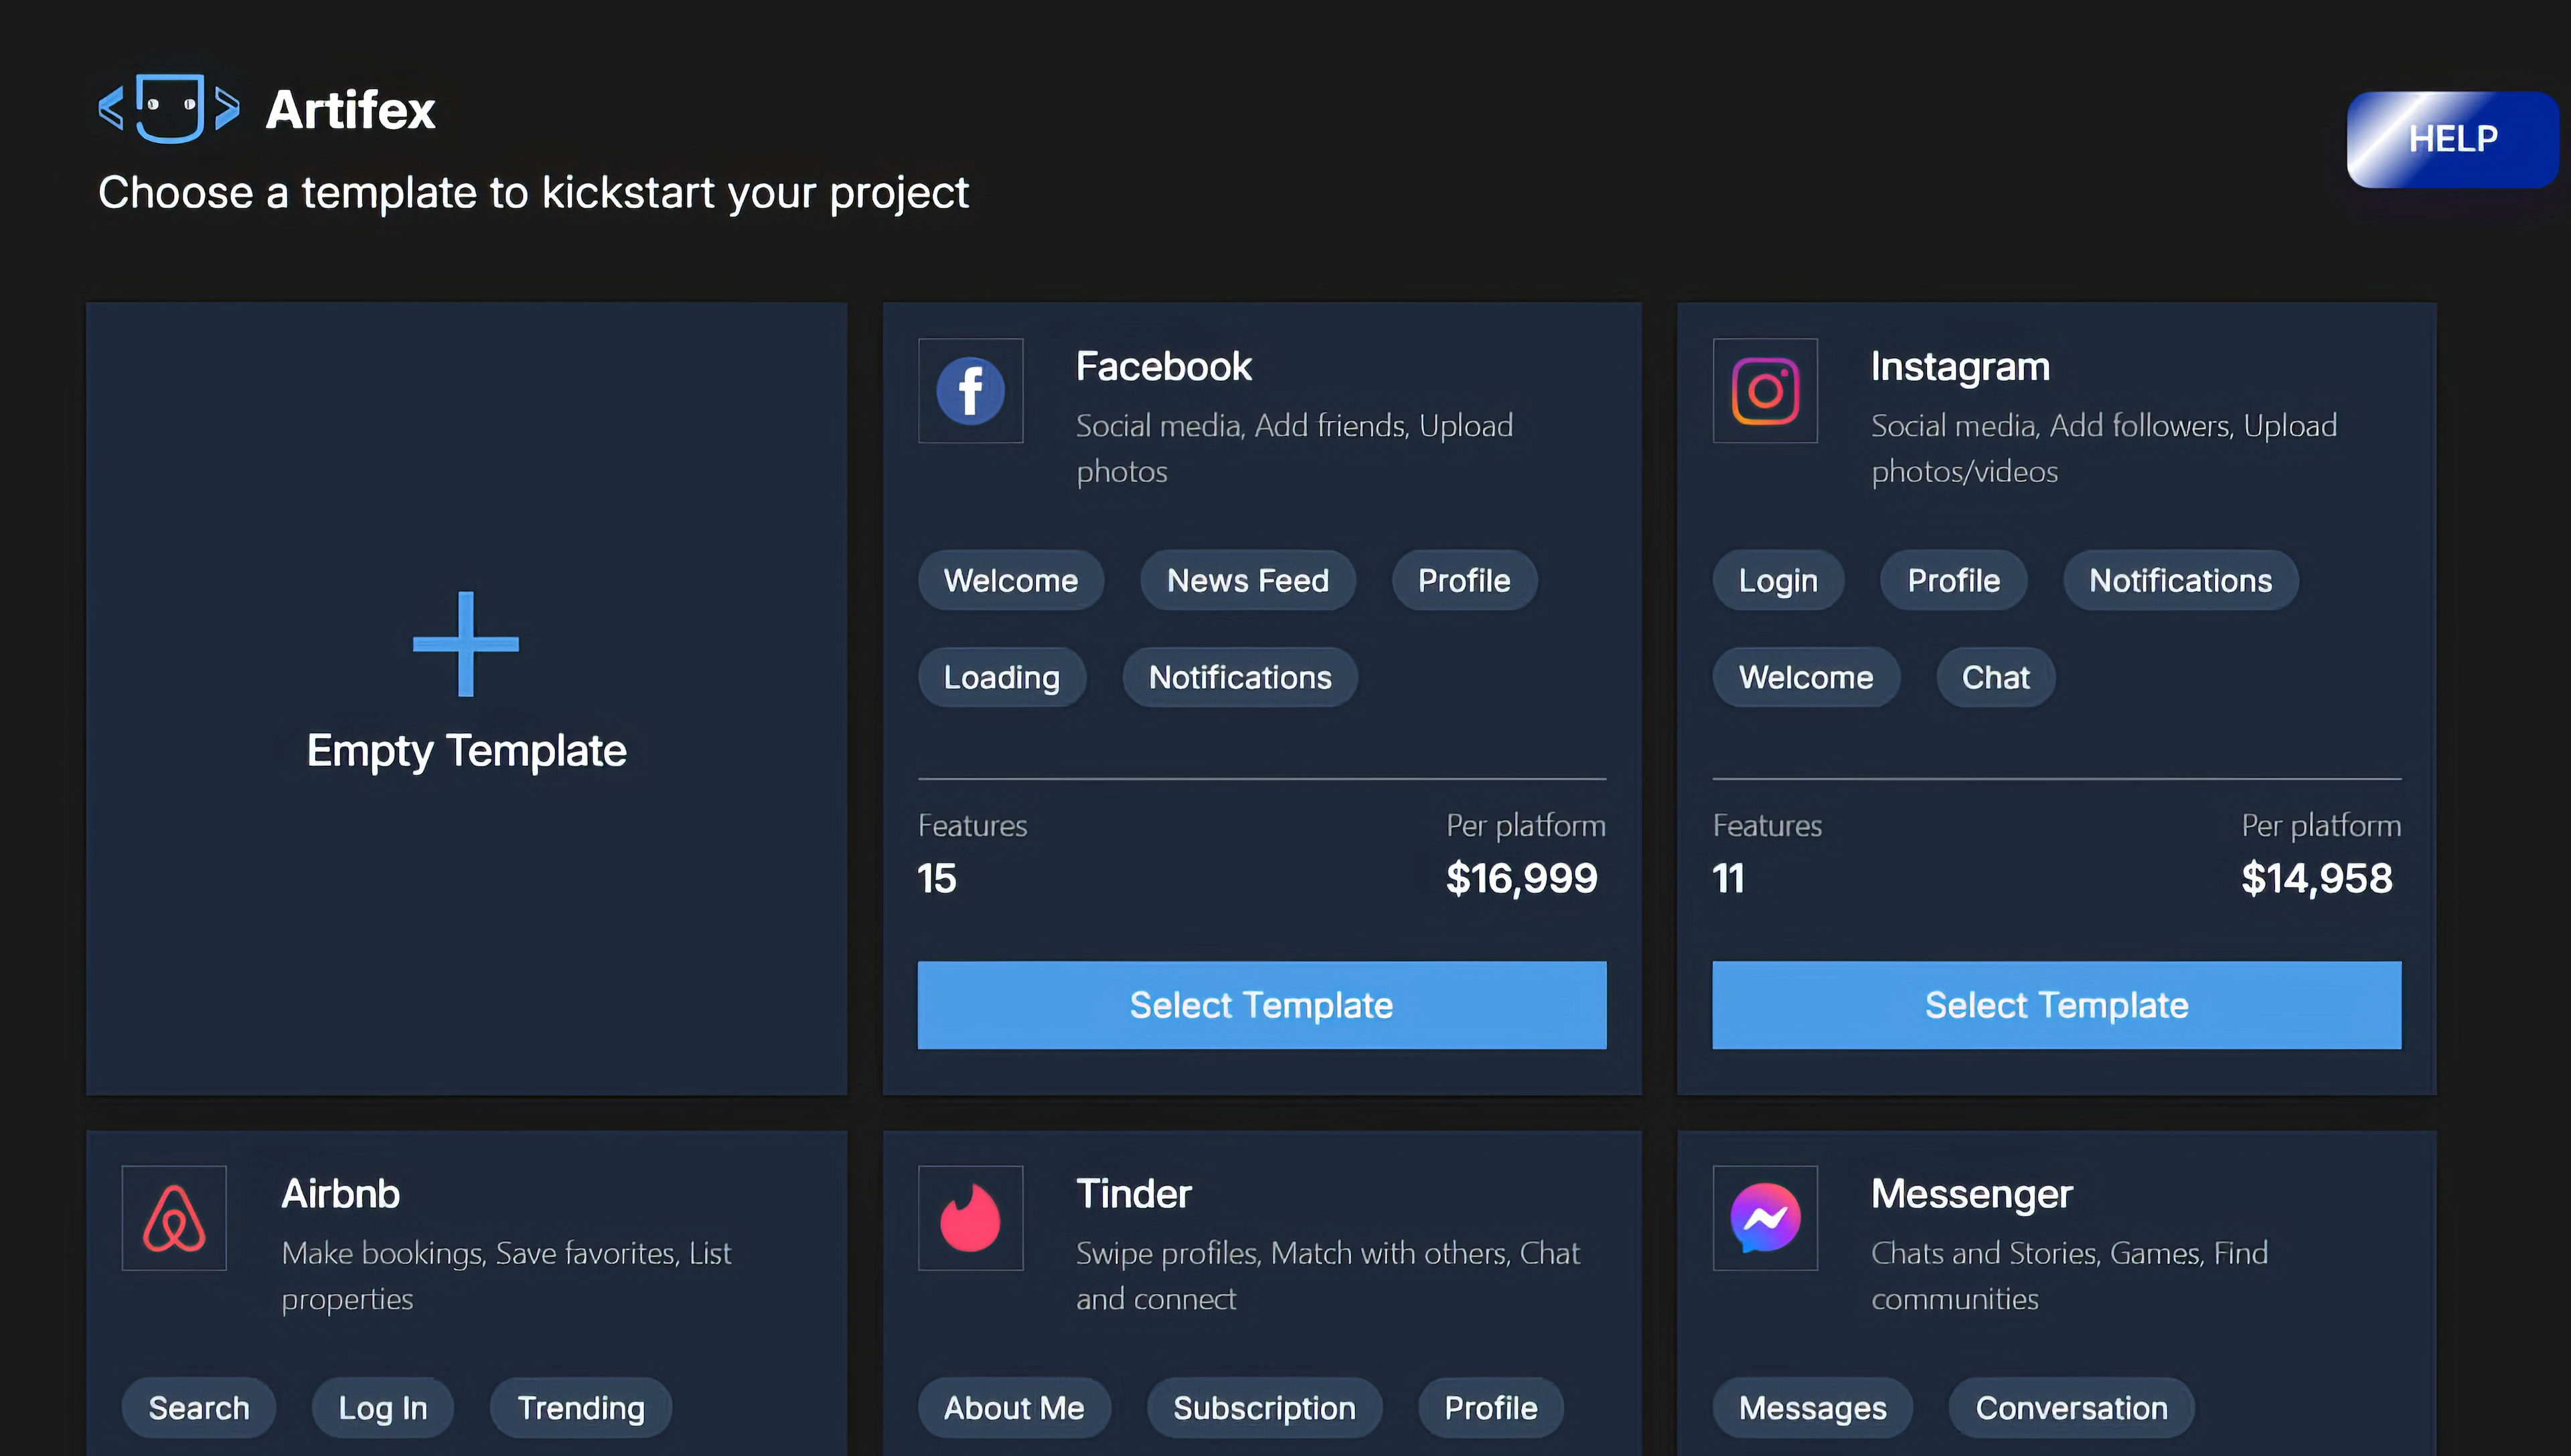Open the Subscription chip on Tinder
The width and height of the screenshot is (2571, 1456).
(1263, 1407)
